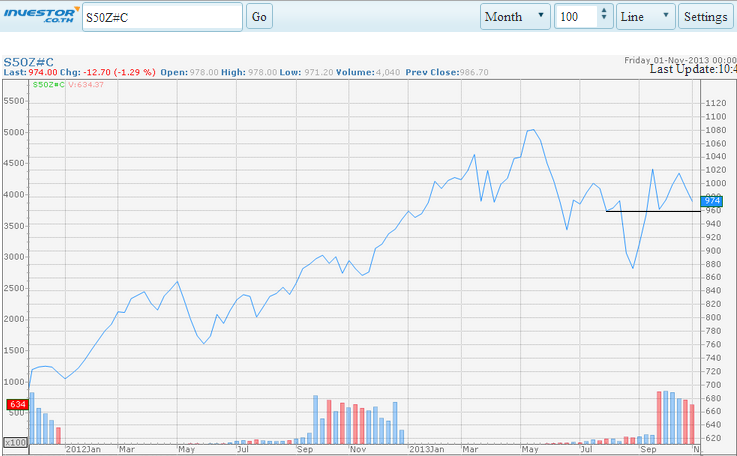Focus the S50Z#C symbol input field

coord(162,17)
